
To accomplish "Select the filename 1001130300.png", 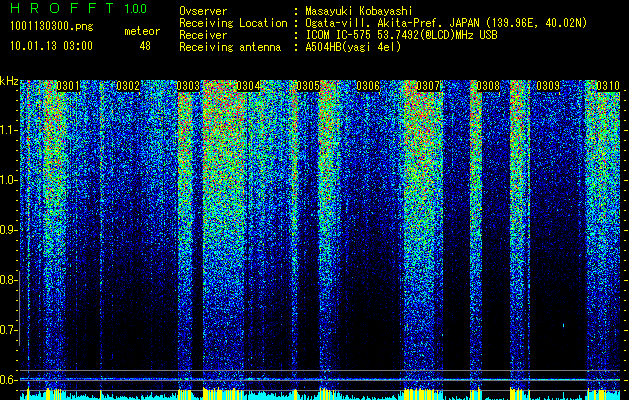I will (x=51, y=27).
